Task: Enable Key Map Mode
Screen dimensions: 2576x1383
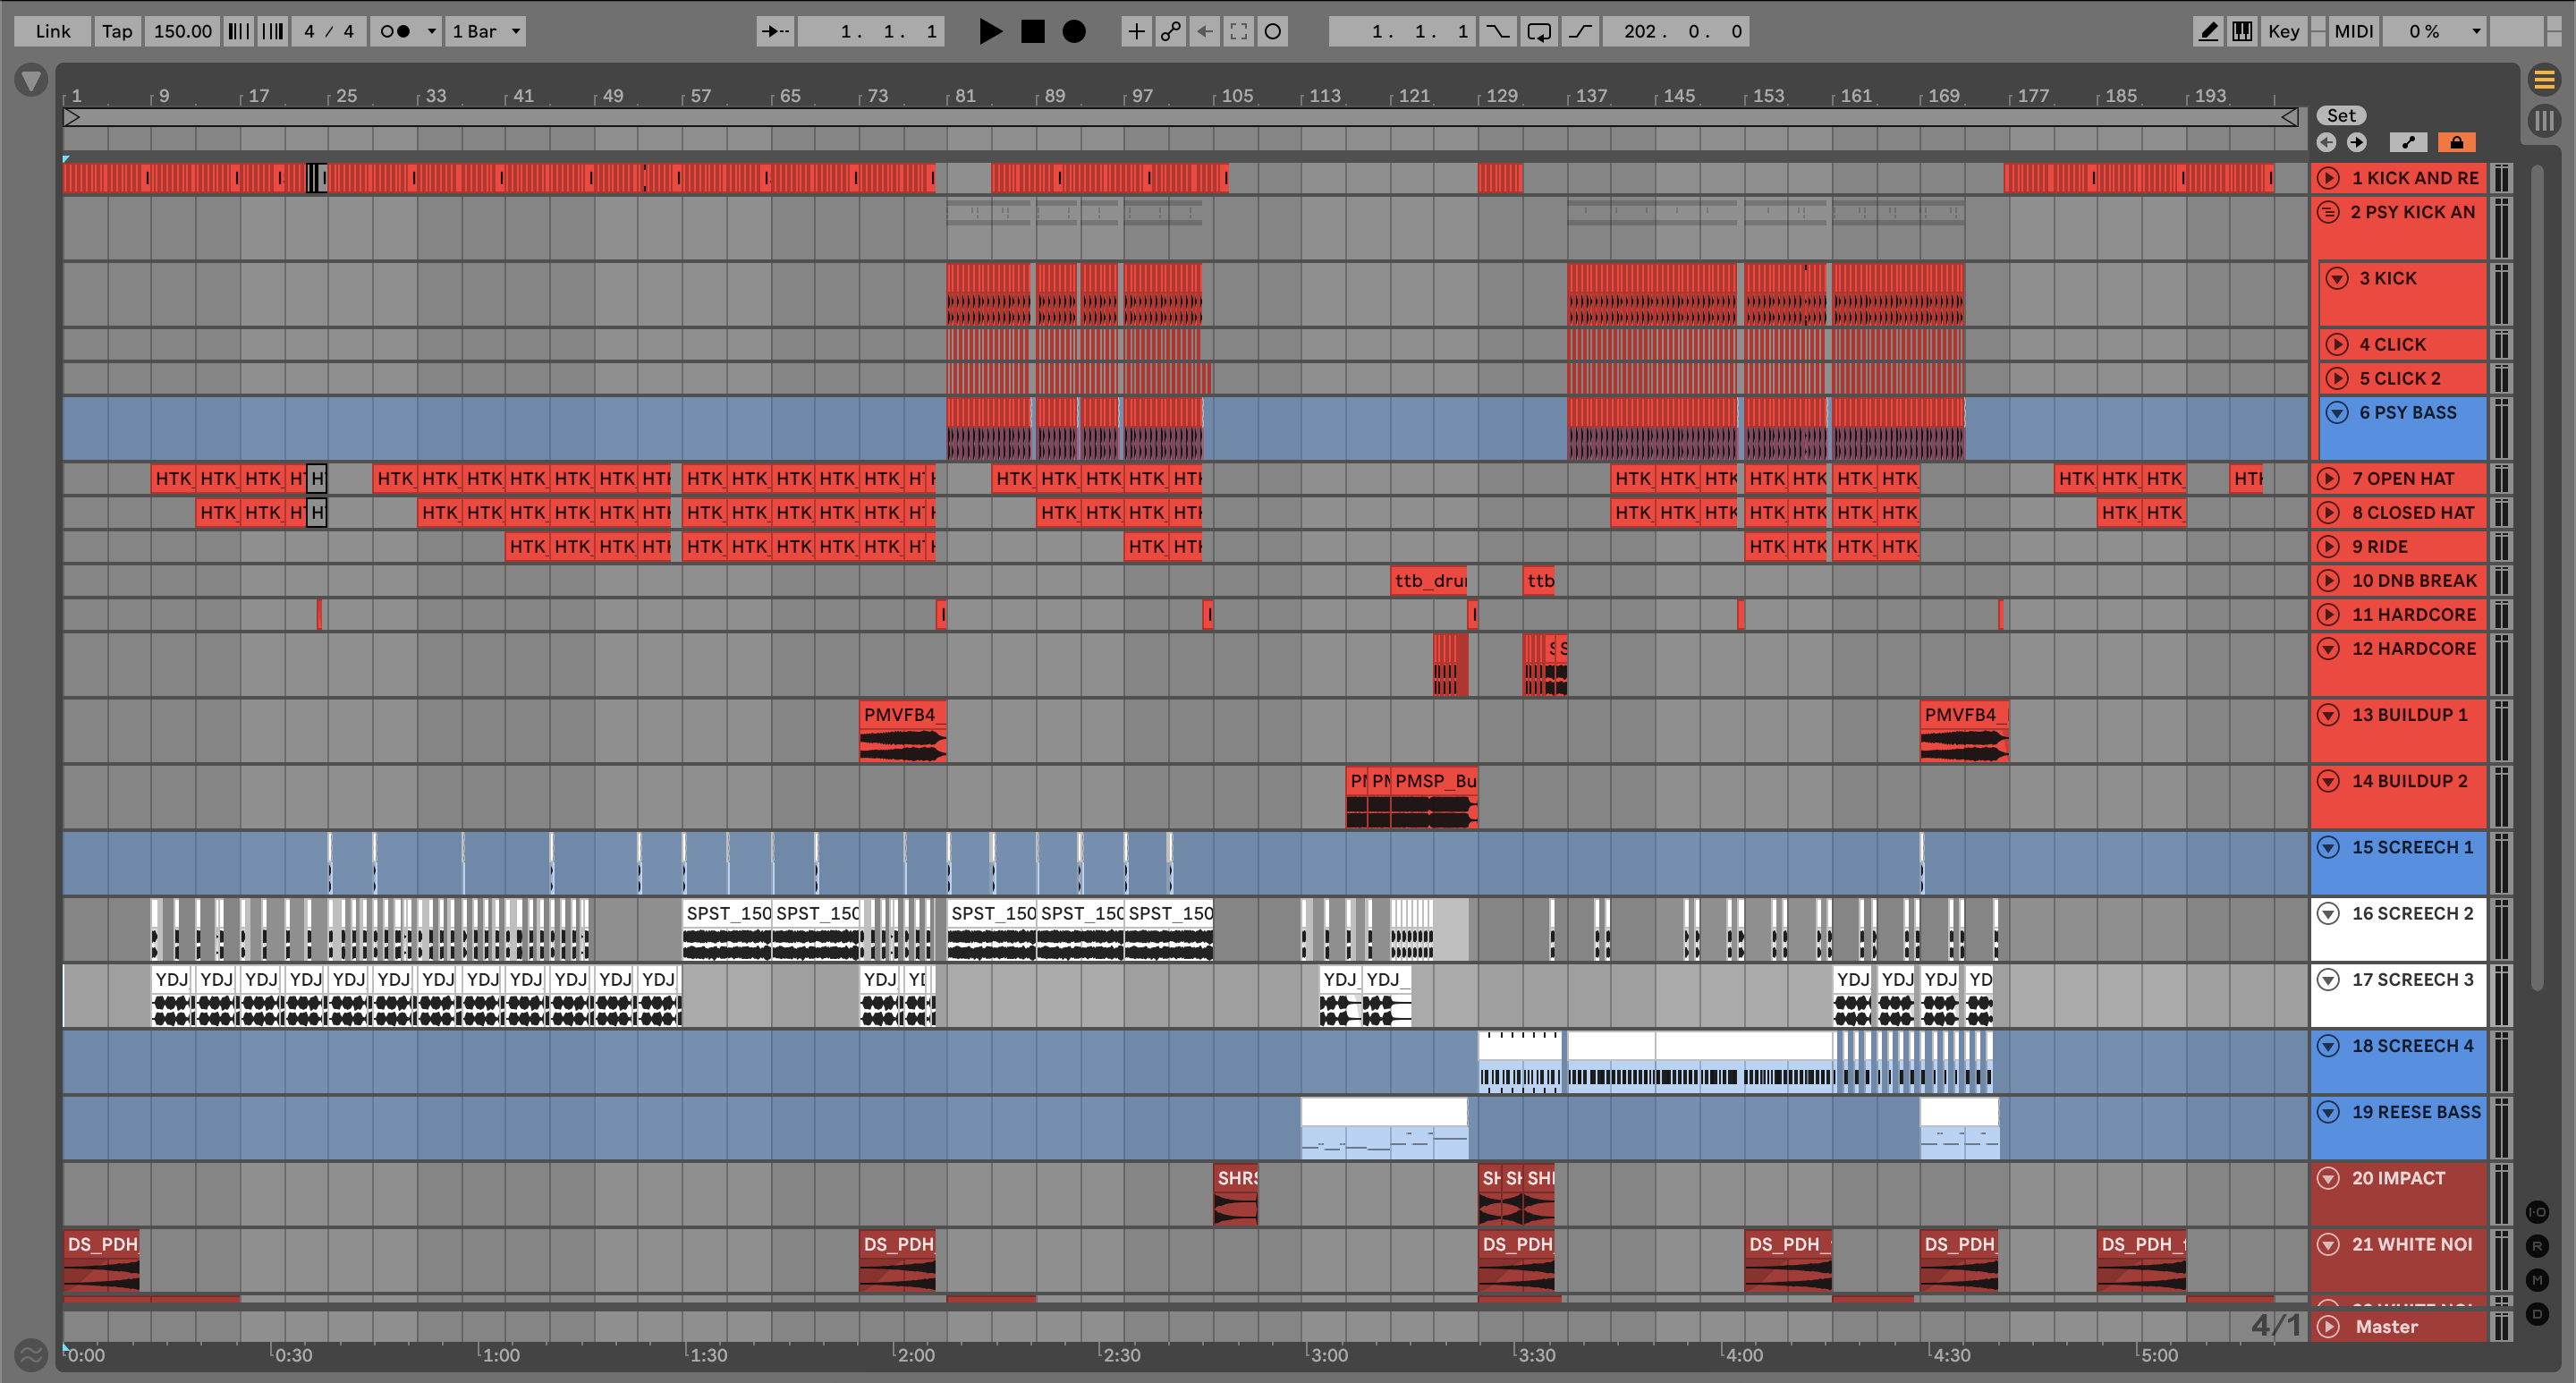Action: tap(2283, 31)
